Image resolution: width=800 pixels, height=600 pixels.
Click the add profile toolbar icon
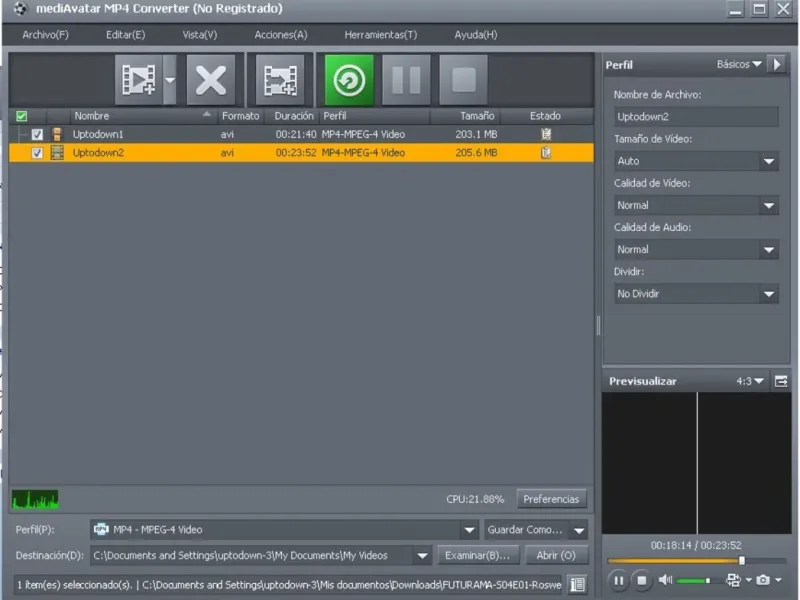[280, 80]
